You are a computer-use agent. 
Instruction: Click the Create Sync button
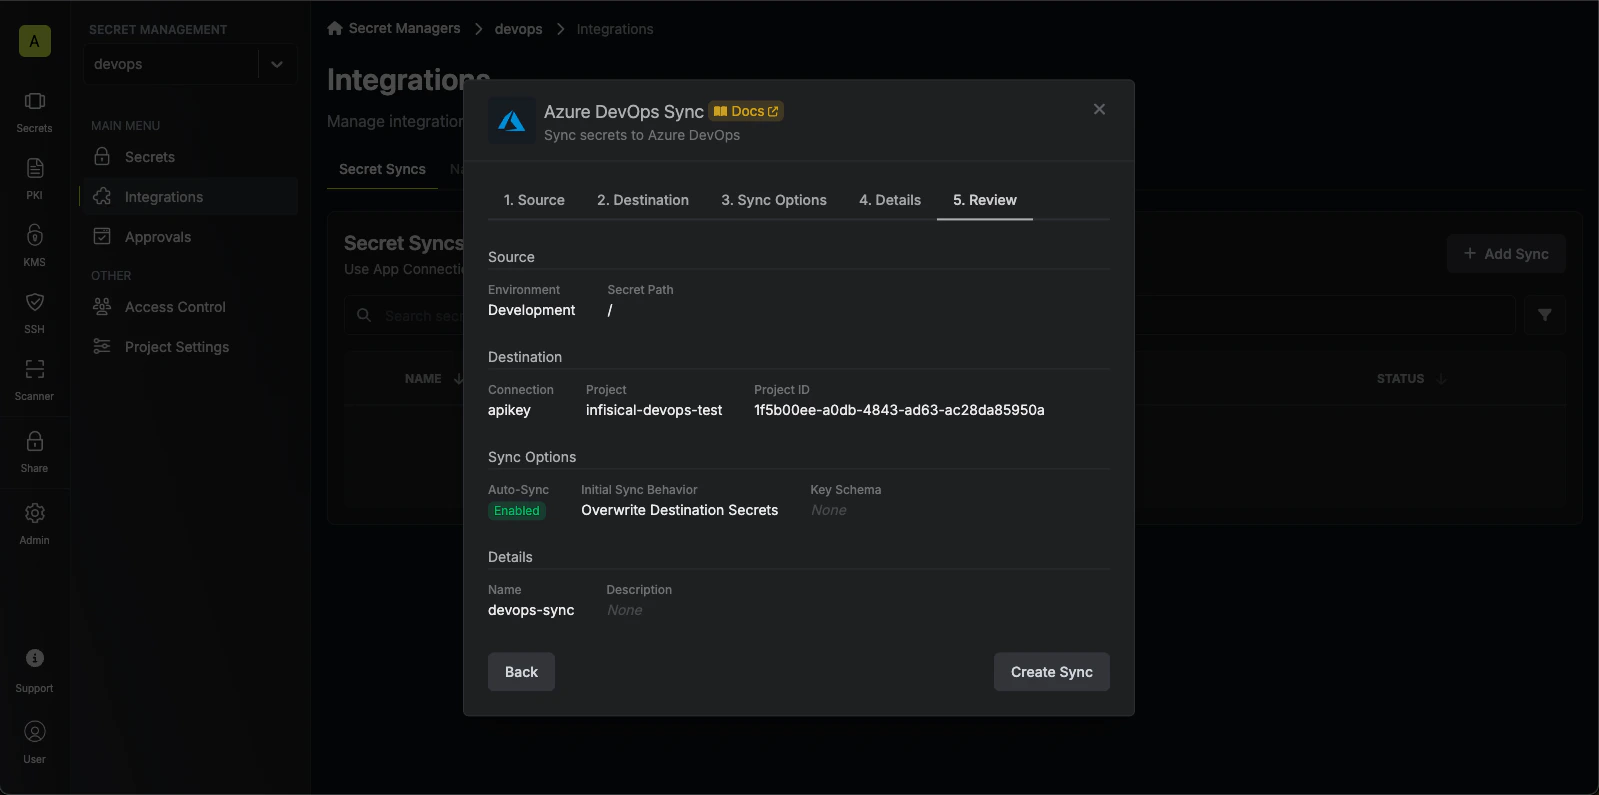point(1052,672)
